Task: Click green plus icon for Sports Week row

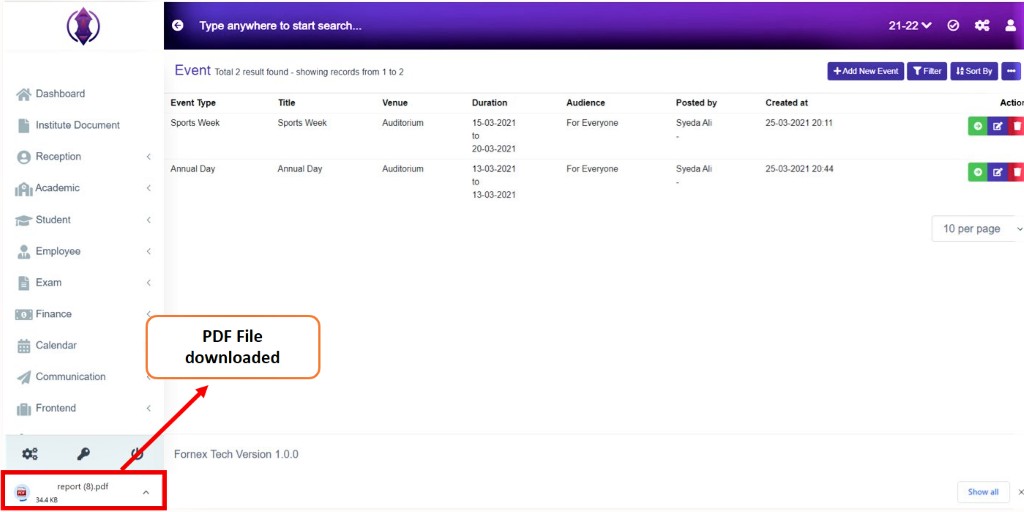Action: pos(978,126)
